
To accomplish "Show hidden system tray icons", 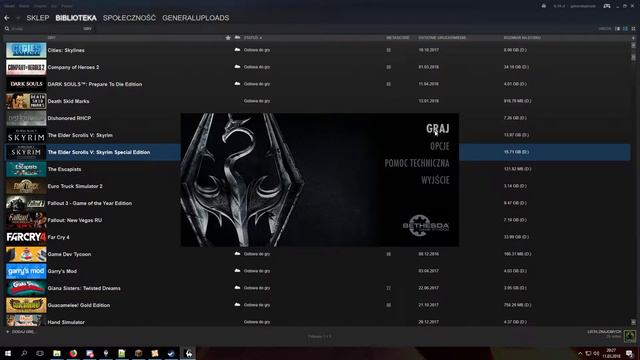I will click(580, 353).
